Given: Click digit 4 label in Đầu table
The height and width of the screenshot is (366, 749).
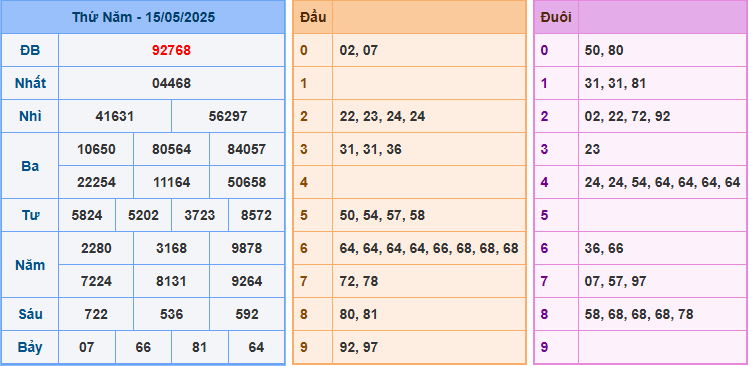Looking at the screenshot, I should tap(304, 182).
